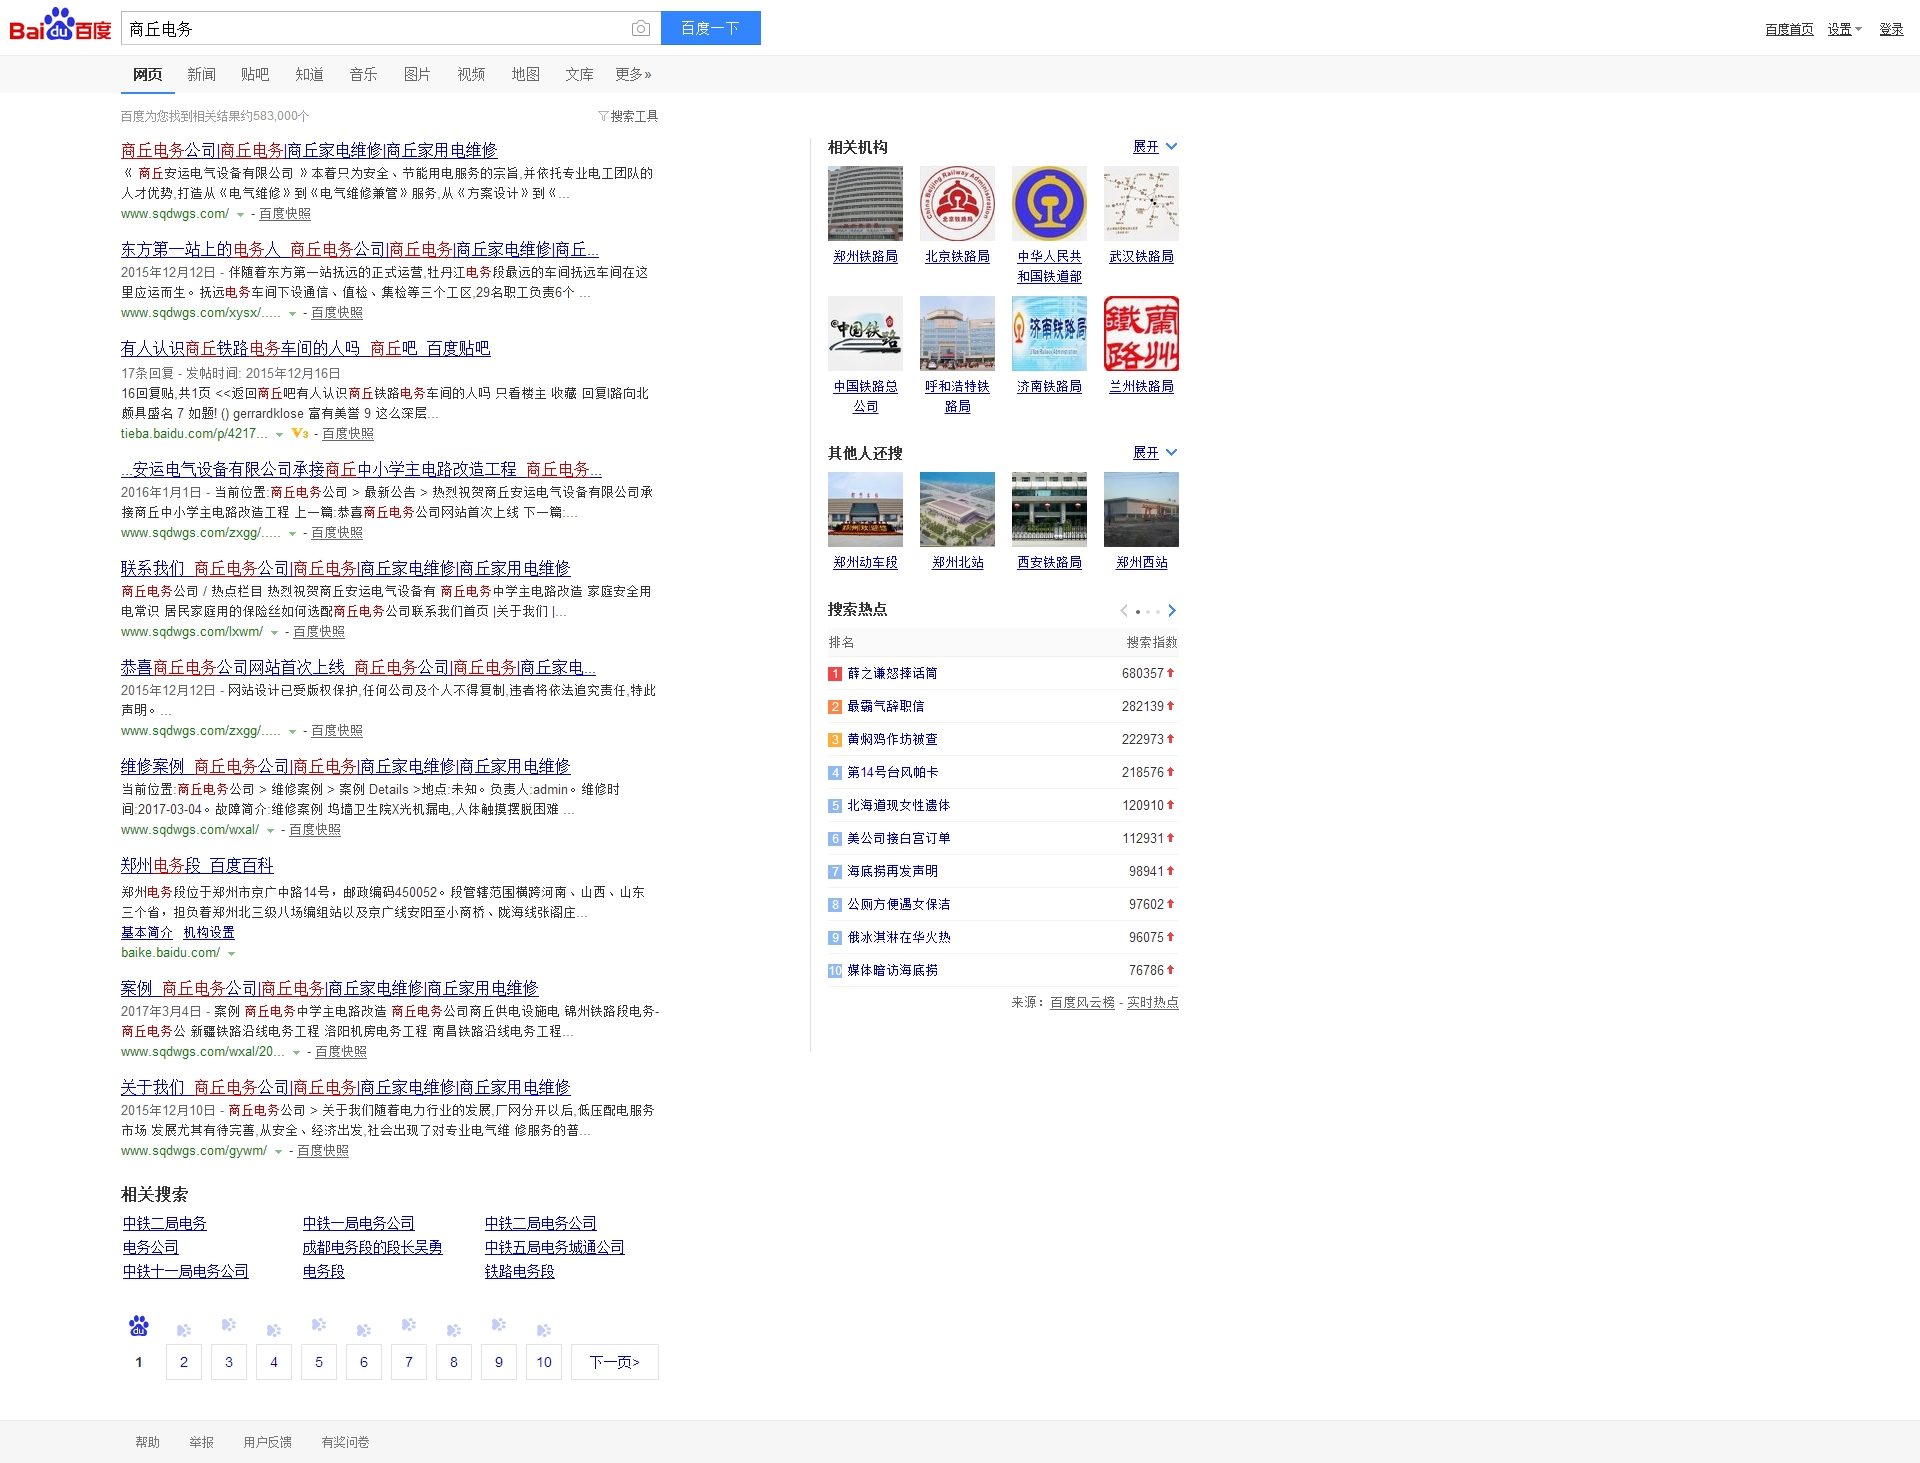This screenshot has height=1463, width=1920.
Task: Click paw icon above page 7
Action: click(x=409, y=1325)
